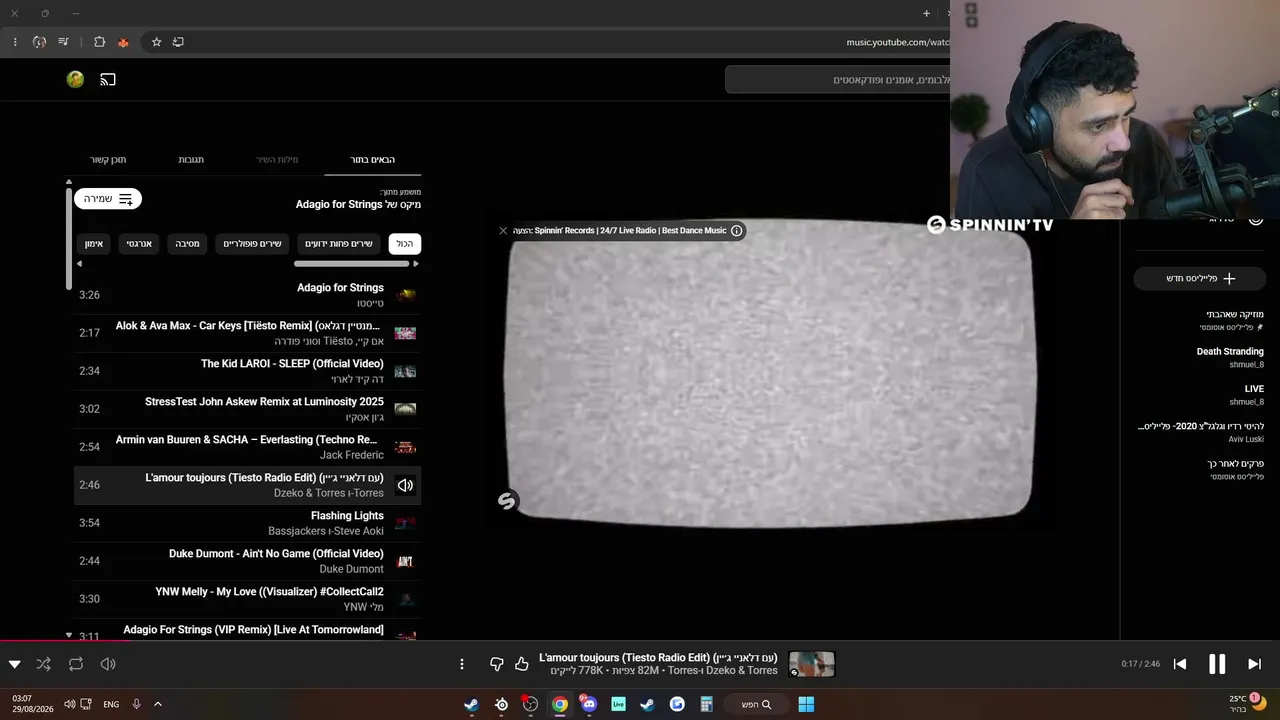Click the chip row right scroll arrow
The height and width of the screenshot is (720, 1280).
[x=416, y=264]
